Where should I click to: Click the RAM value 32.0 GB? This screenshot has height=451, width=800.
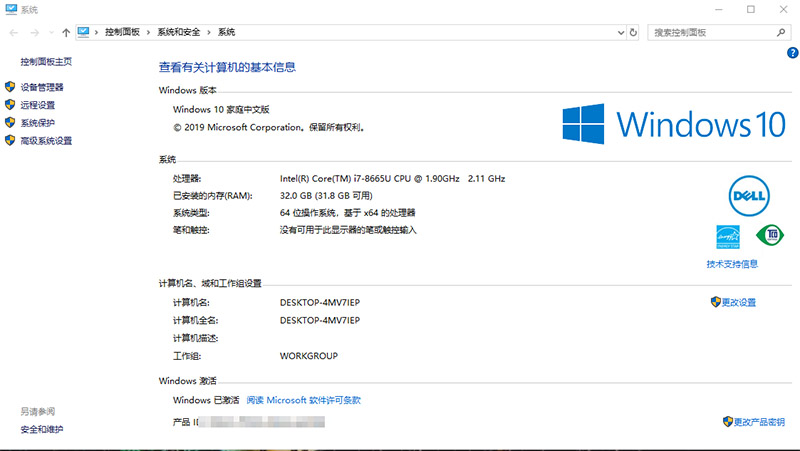[326, 196]
